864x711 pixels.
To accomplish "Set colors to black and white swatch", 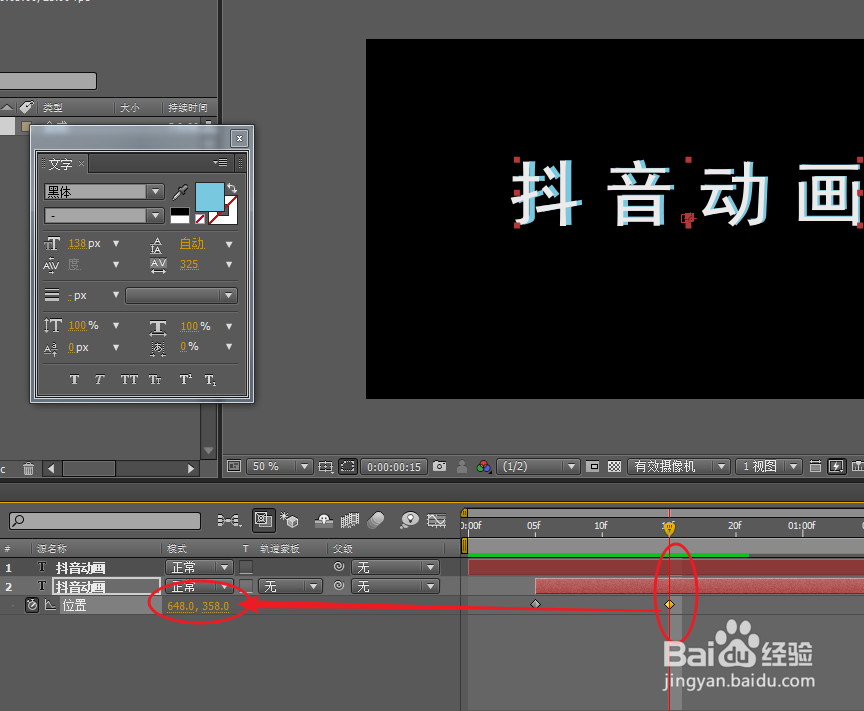I will point(180,215).
